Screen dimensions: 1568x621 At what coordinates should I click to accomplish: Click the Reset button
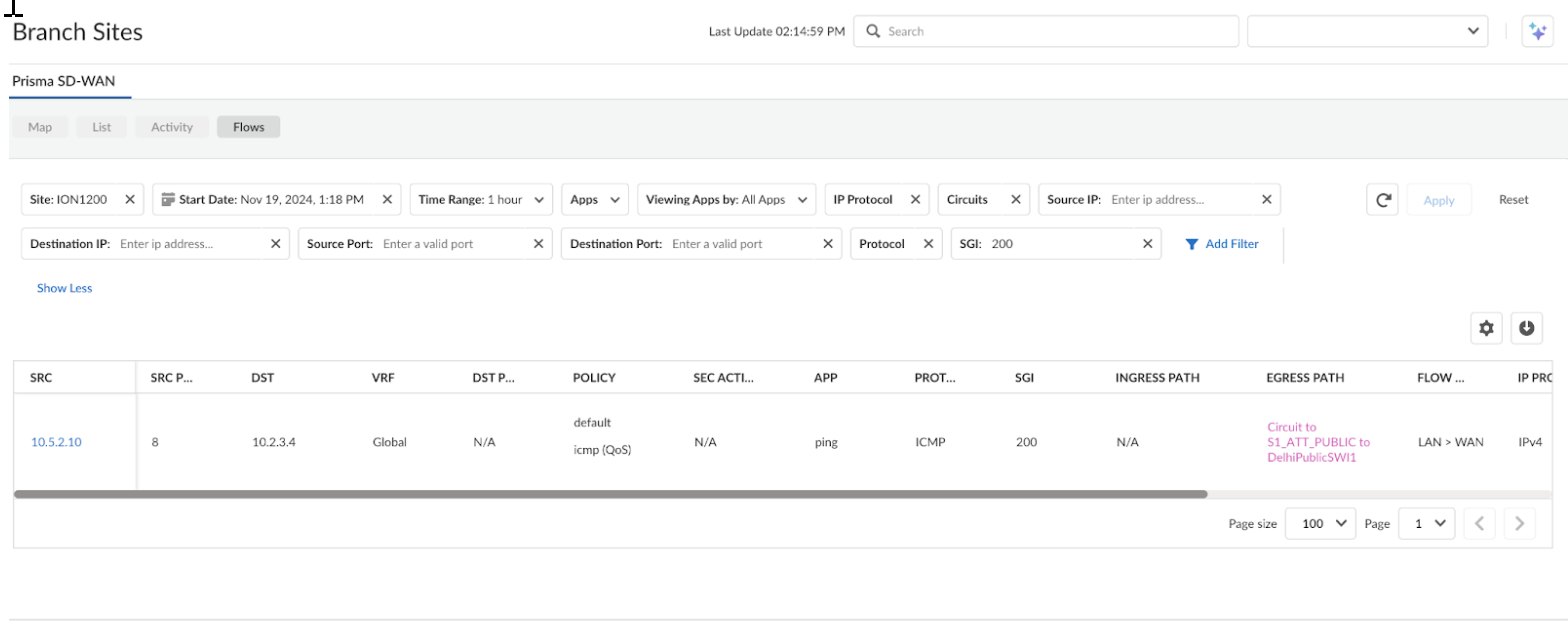1513,200
